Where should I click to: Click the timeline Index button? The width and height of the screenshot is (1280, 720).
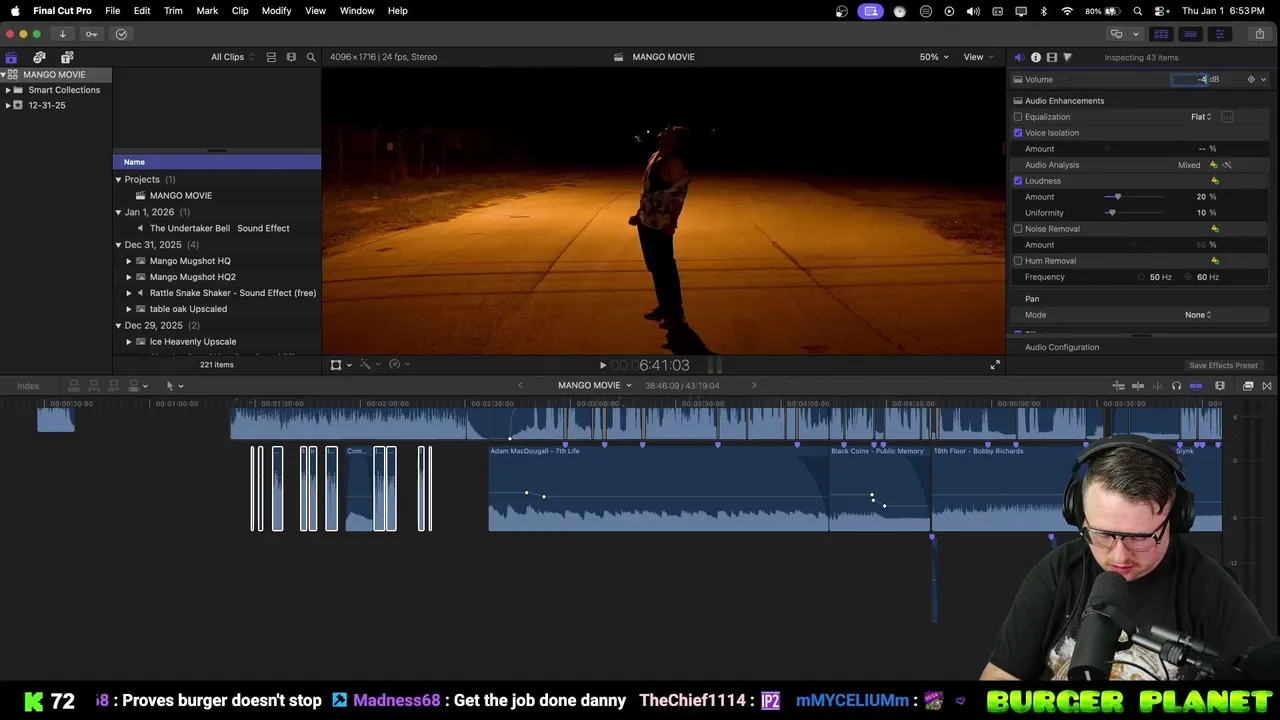28,386
